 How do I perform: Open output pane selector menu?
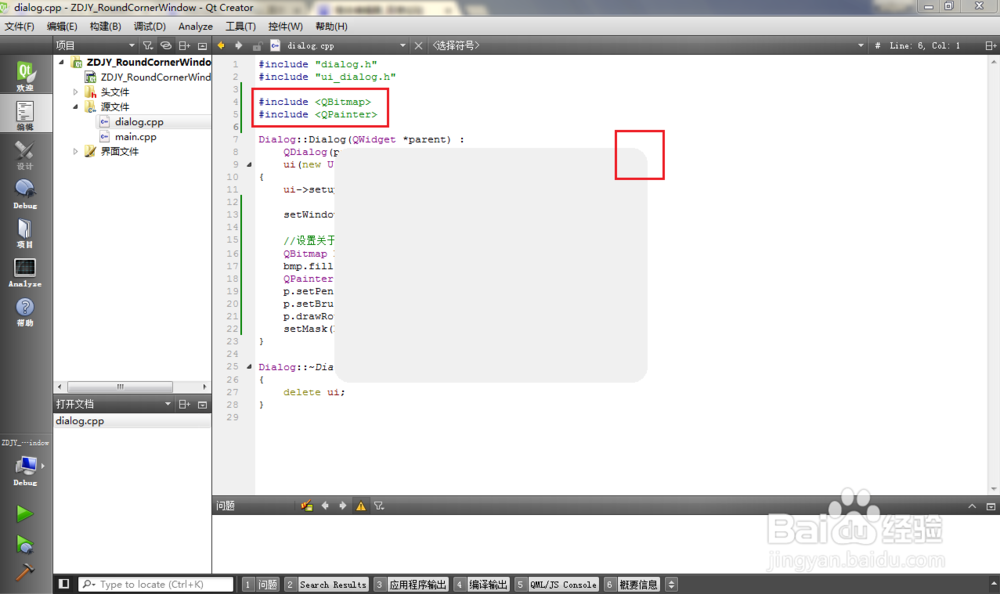pos(671,584)
